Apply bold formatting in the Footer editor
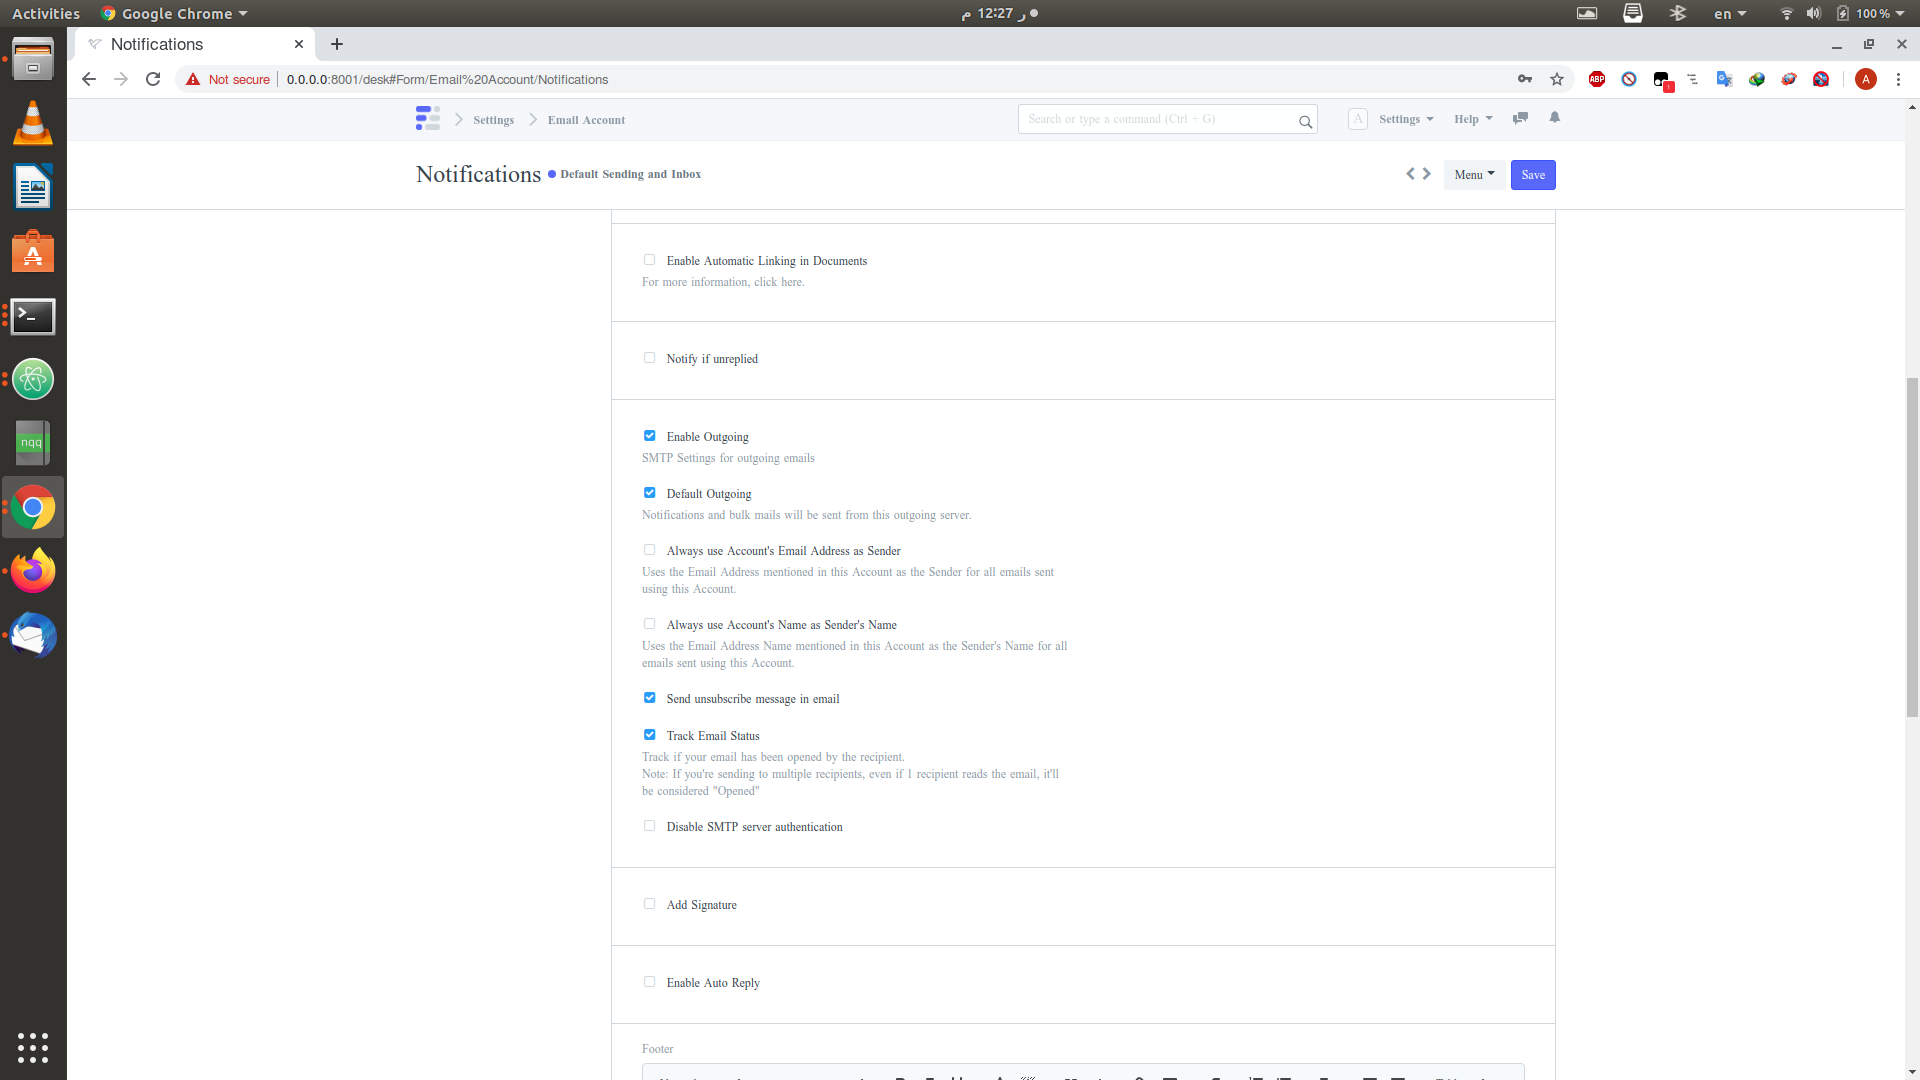 pyautogui.click(x=898, y=1077)
